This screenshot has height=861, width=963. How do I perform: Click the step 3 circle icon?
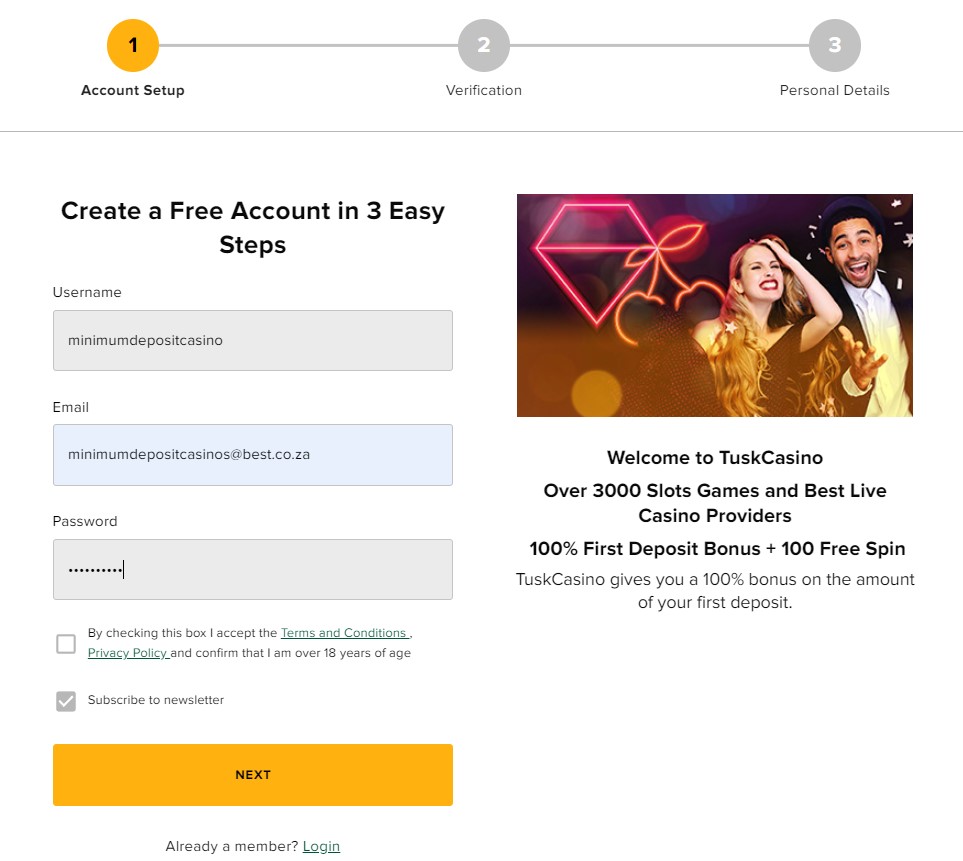point(835,45)
